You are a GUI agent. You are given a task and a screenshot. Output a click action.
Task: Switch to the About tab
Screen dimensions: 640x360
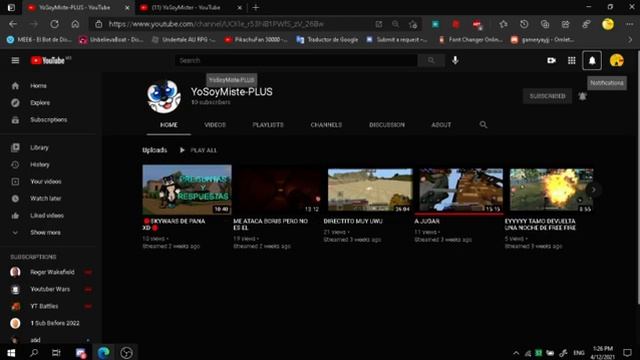[441, 125]
